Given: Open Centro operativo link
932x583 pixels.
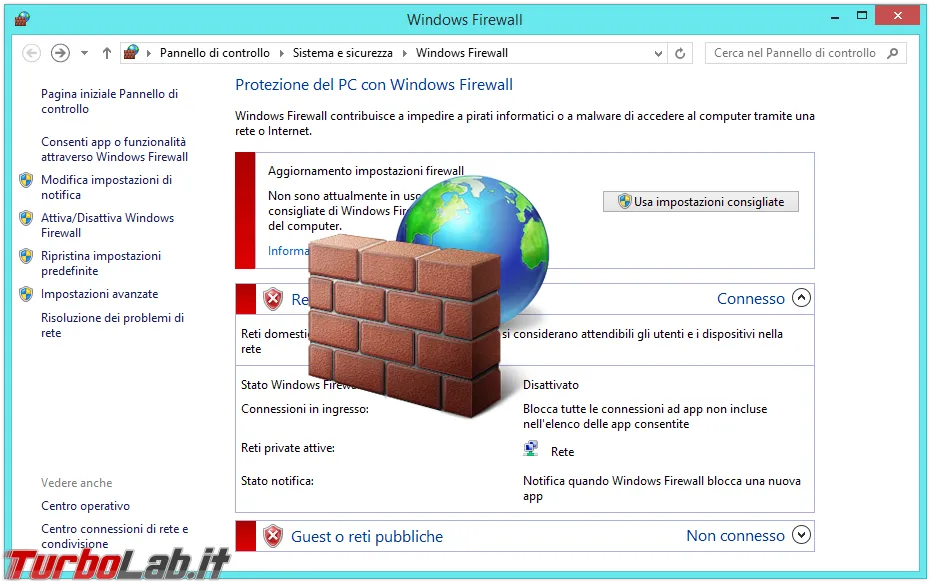Looking at the screenshot, I should click(x=85, y=506).
